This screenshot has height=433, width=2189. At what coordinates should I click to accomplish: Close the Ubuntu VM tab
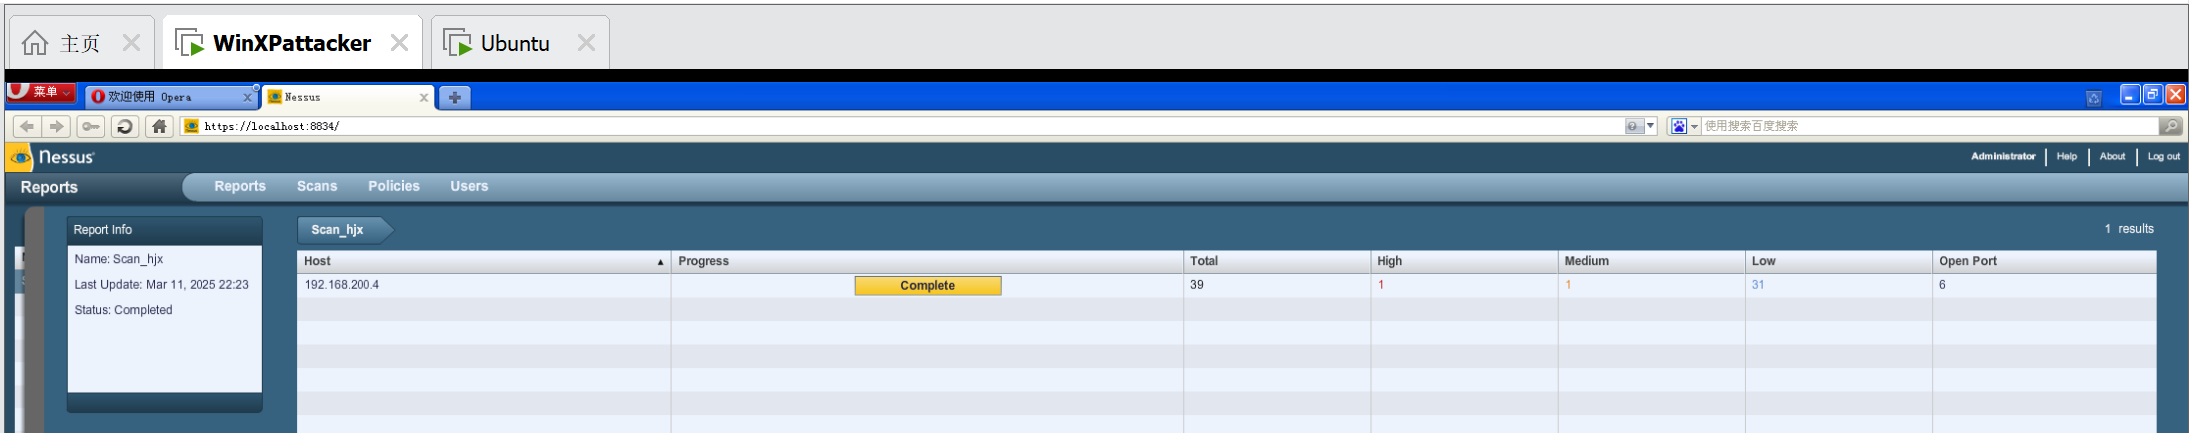tap(586, 43)
